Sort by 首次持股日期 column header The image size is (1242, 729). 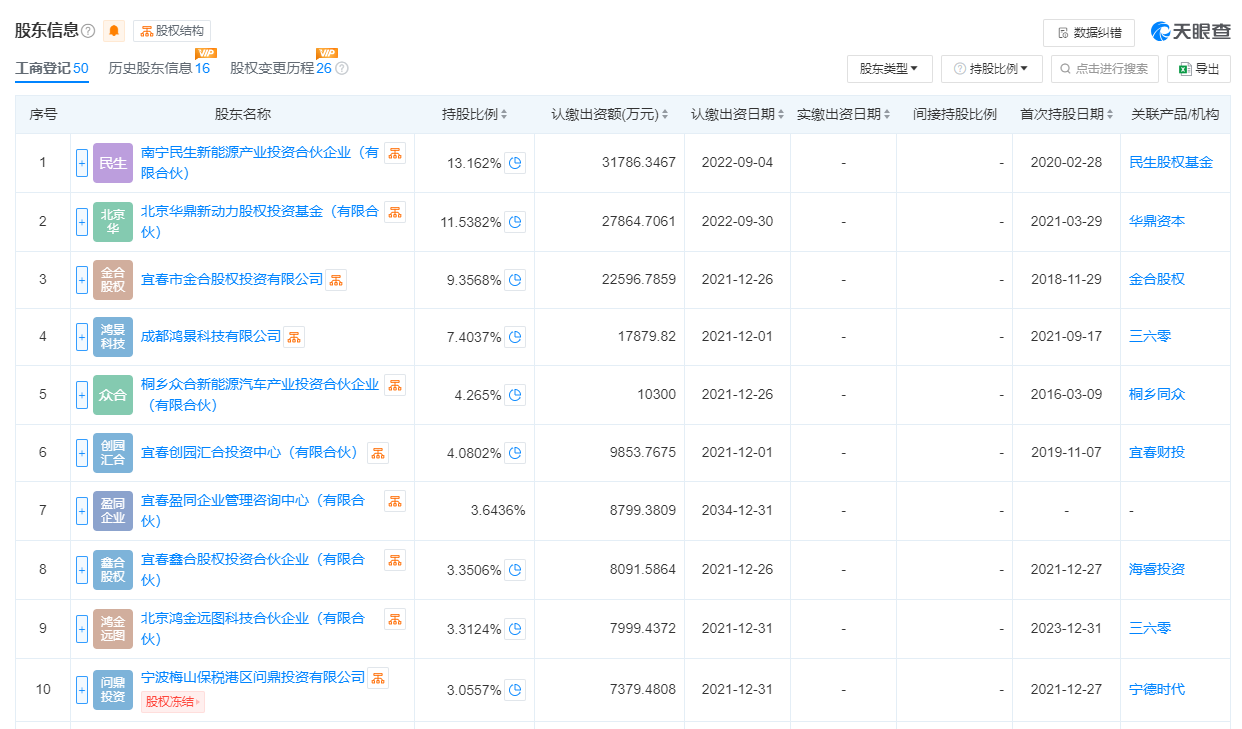[x=1066, y=114]
